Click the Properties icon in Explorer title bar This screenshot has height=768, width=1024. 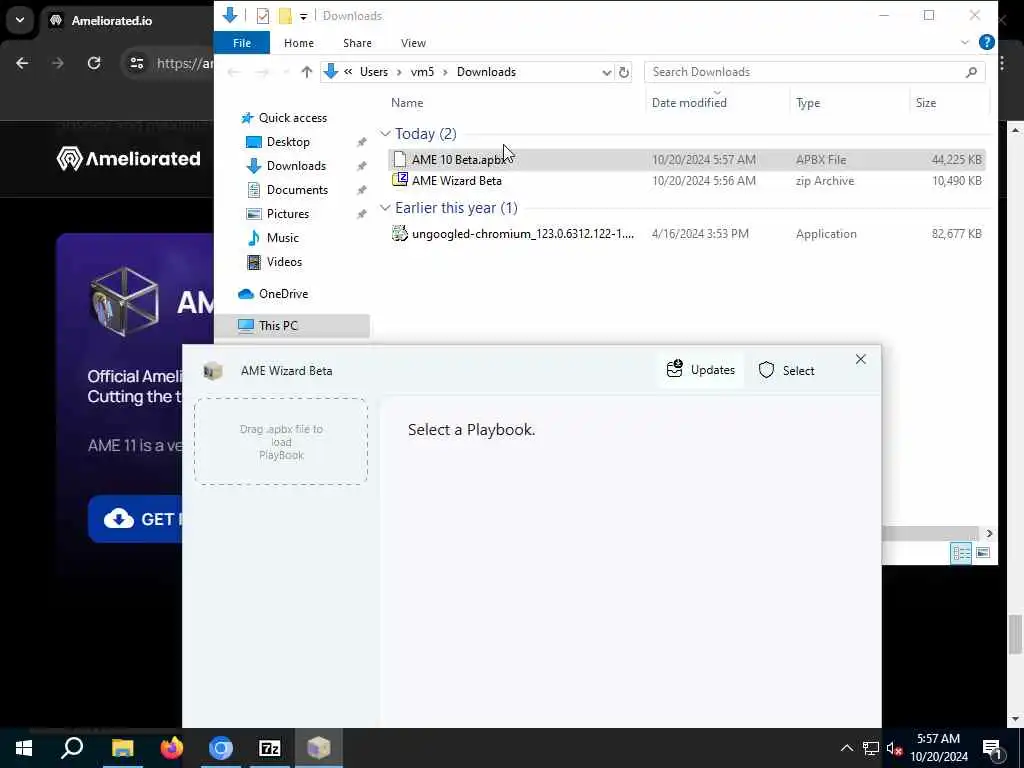[263, 16]
